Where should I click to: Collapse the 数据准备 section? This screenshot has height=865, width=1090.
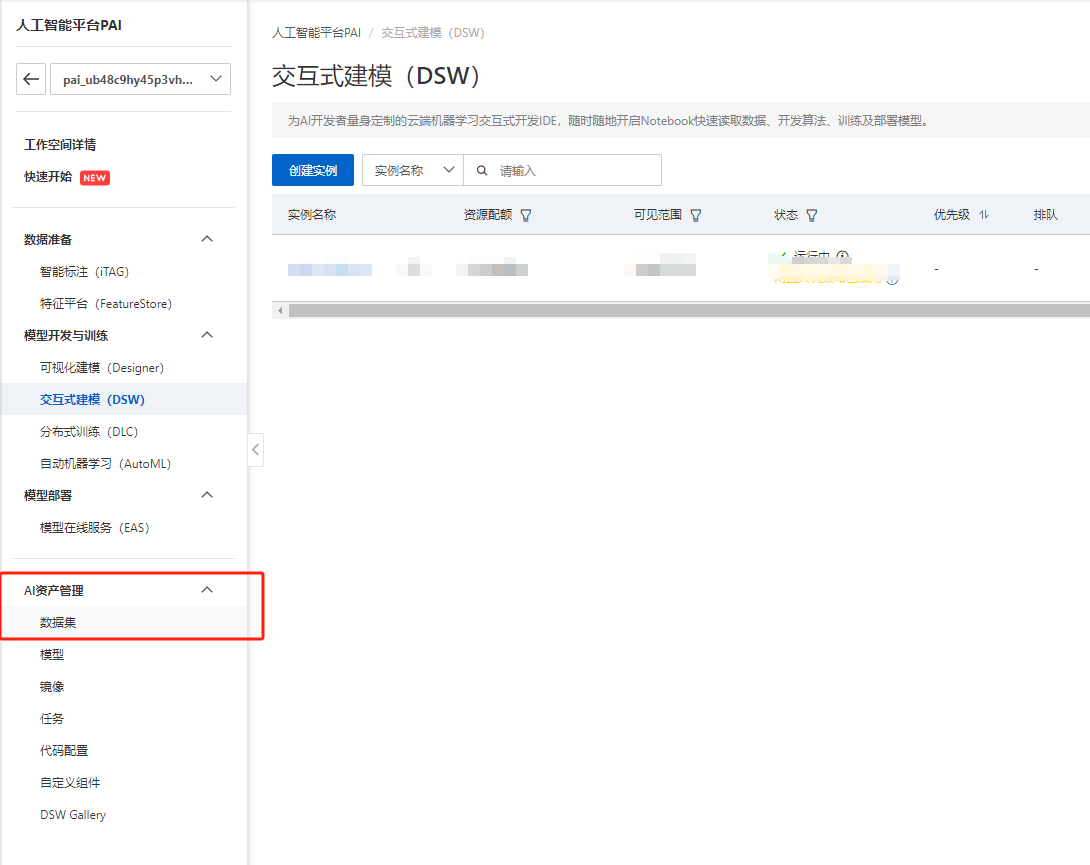[206, 239]
